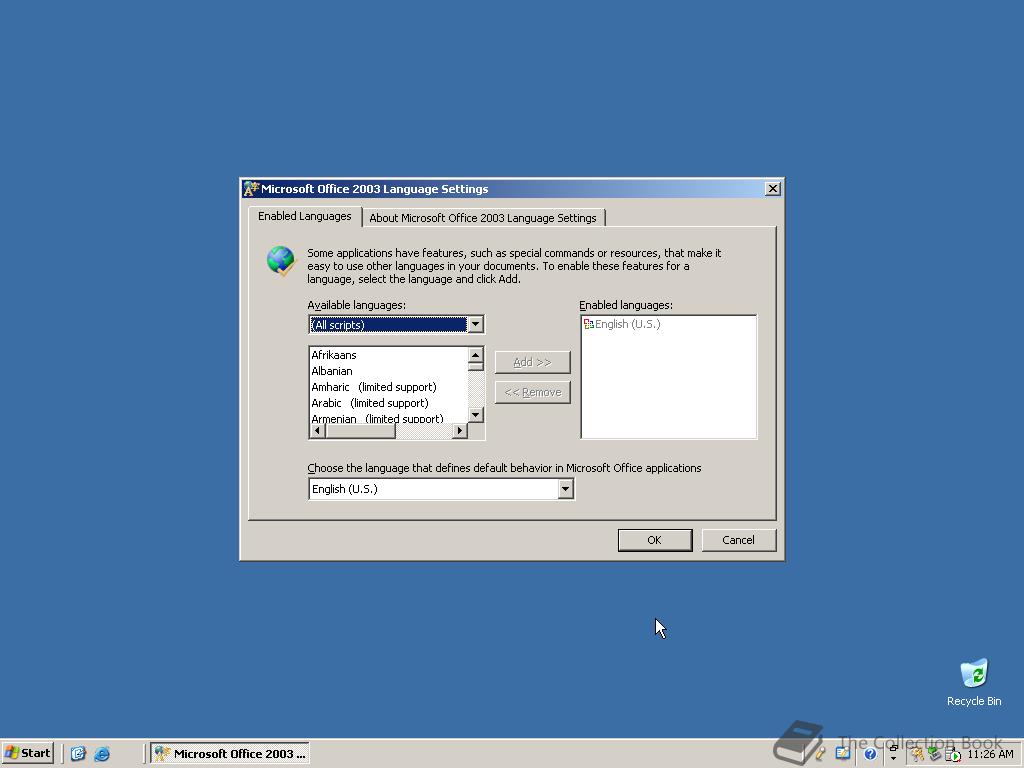Viewport: 1024px width, 768px height.
Task: Click the keys icon in system tray
Action: (x=917, y=754)
